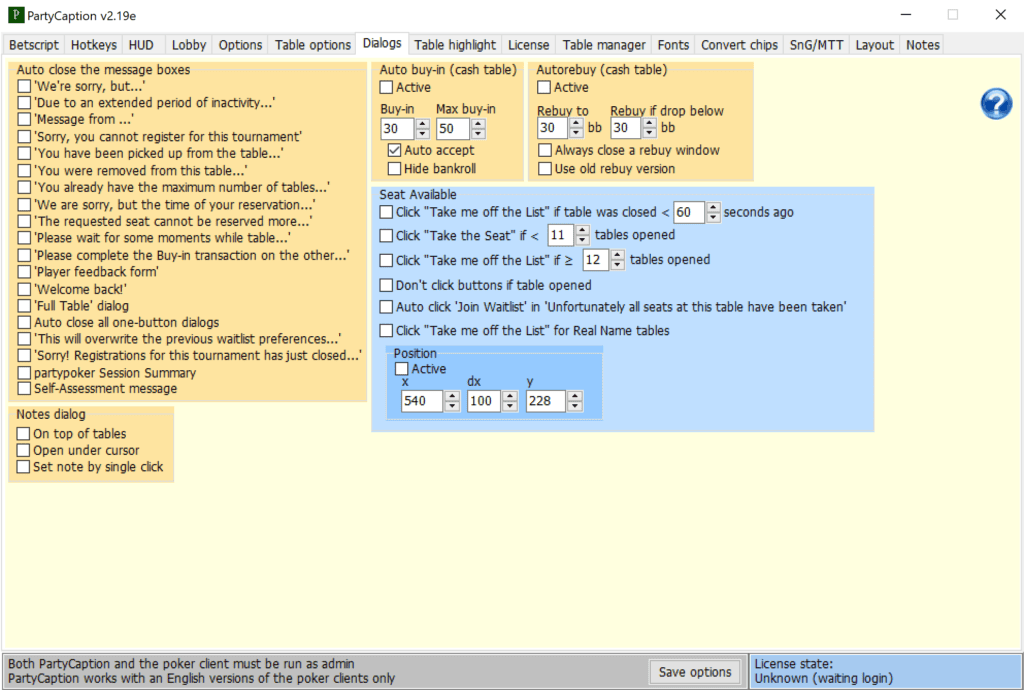The image size is (1024, 690).
Task: Enable auto close for 'We're sorry, but...'
Action: 24,86
